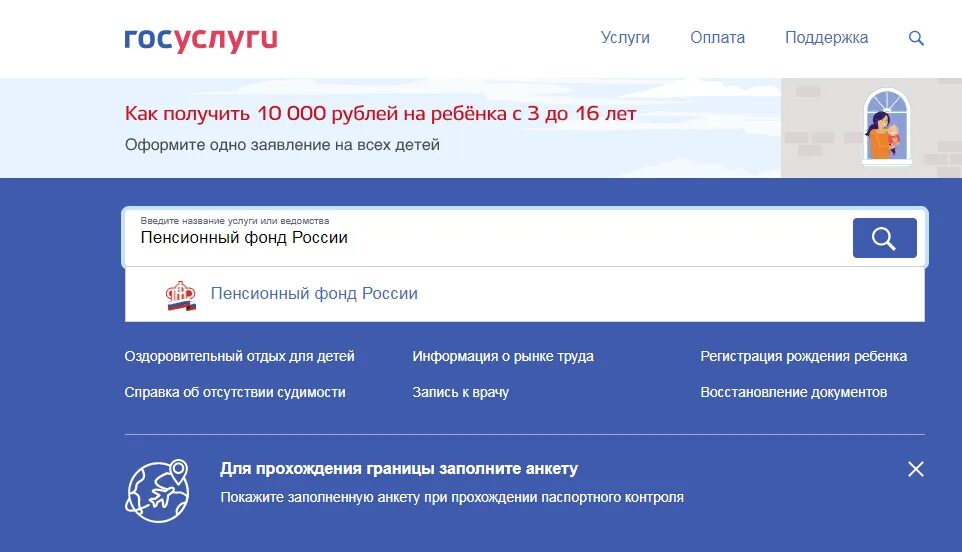Open Восстановление документов link
The width and height of the screenshot is (962, 552).
point(794,393)
